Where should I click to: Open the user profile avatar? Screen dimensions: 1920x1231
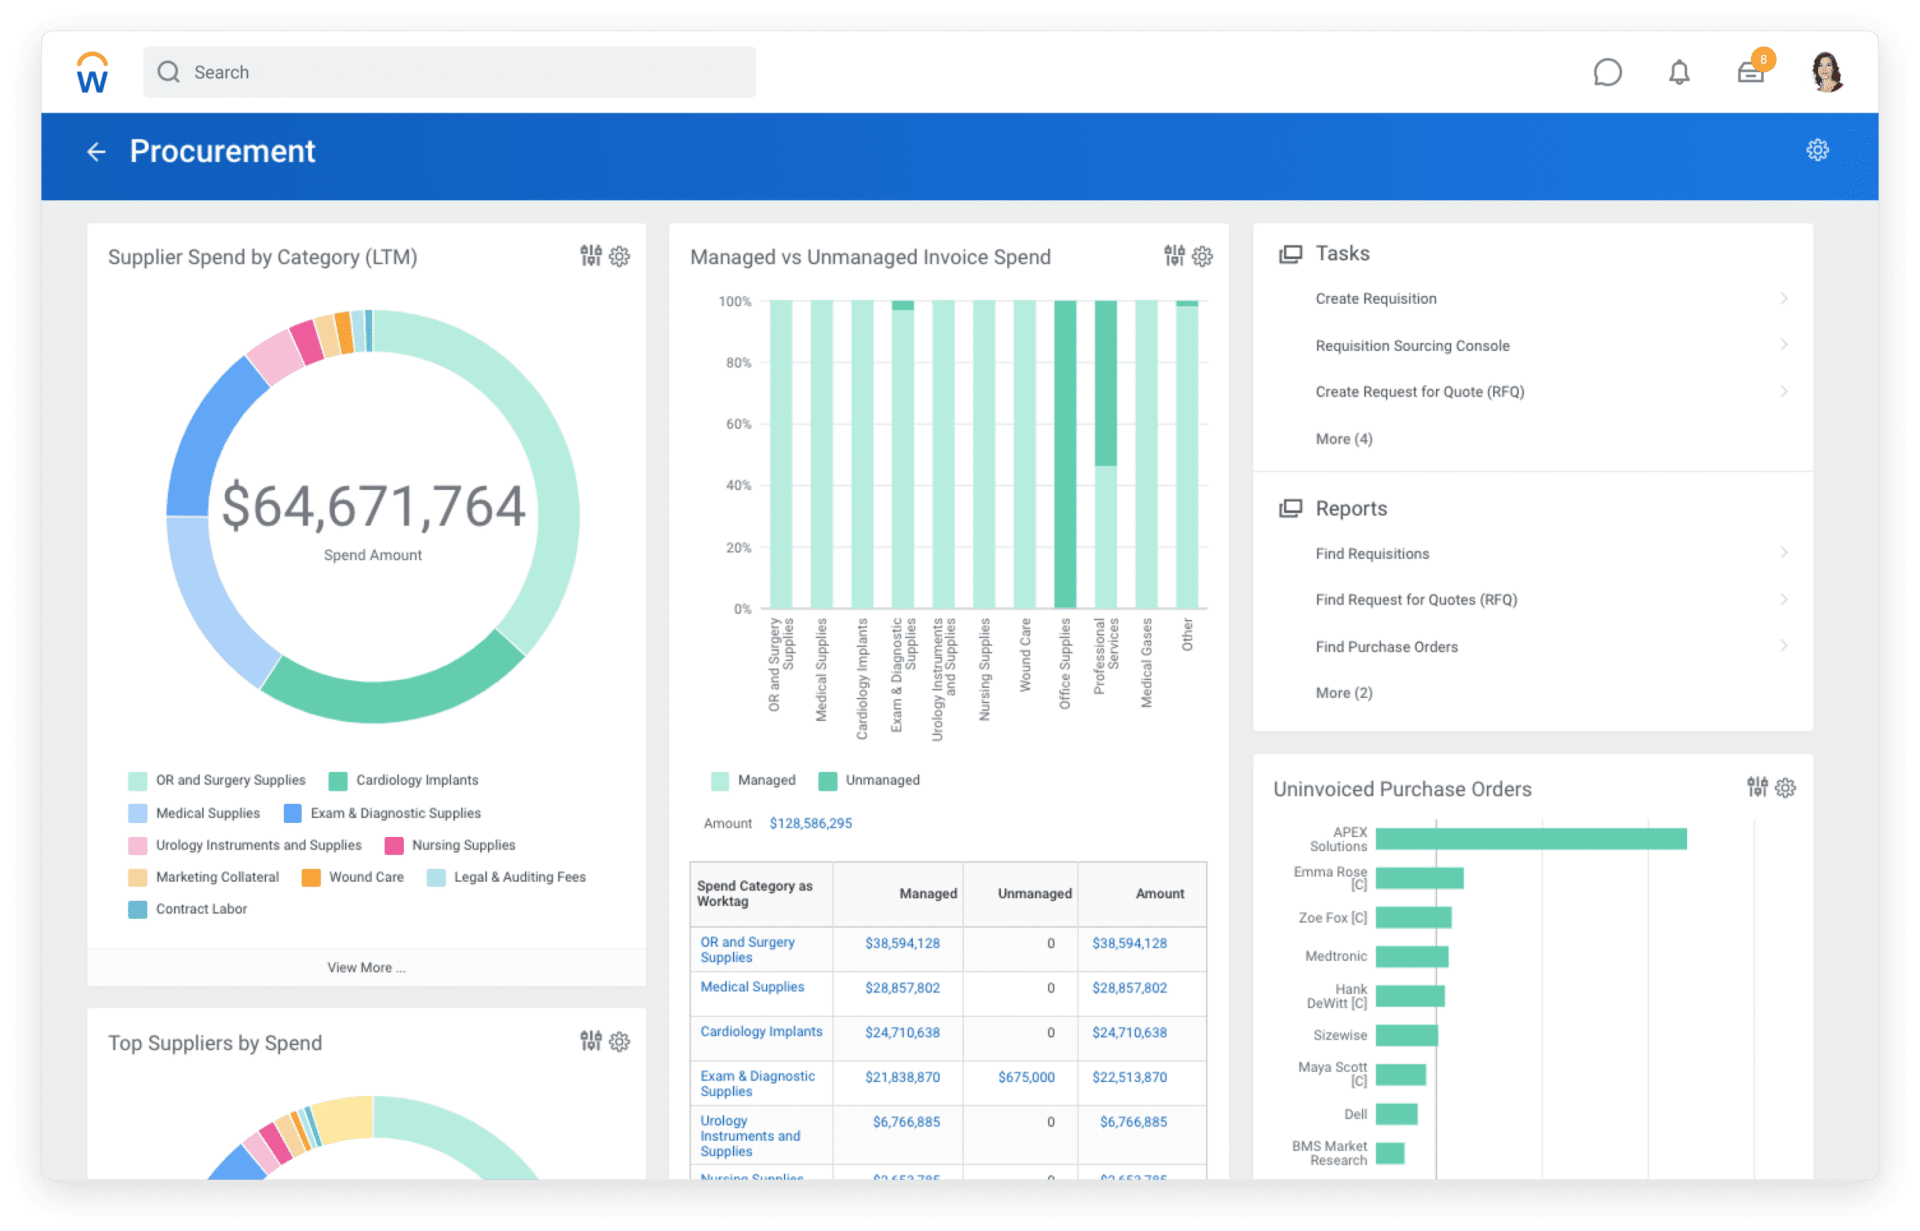click(x=1827, y=72)
